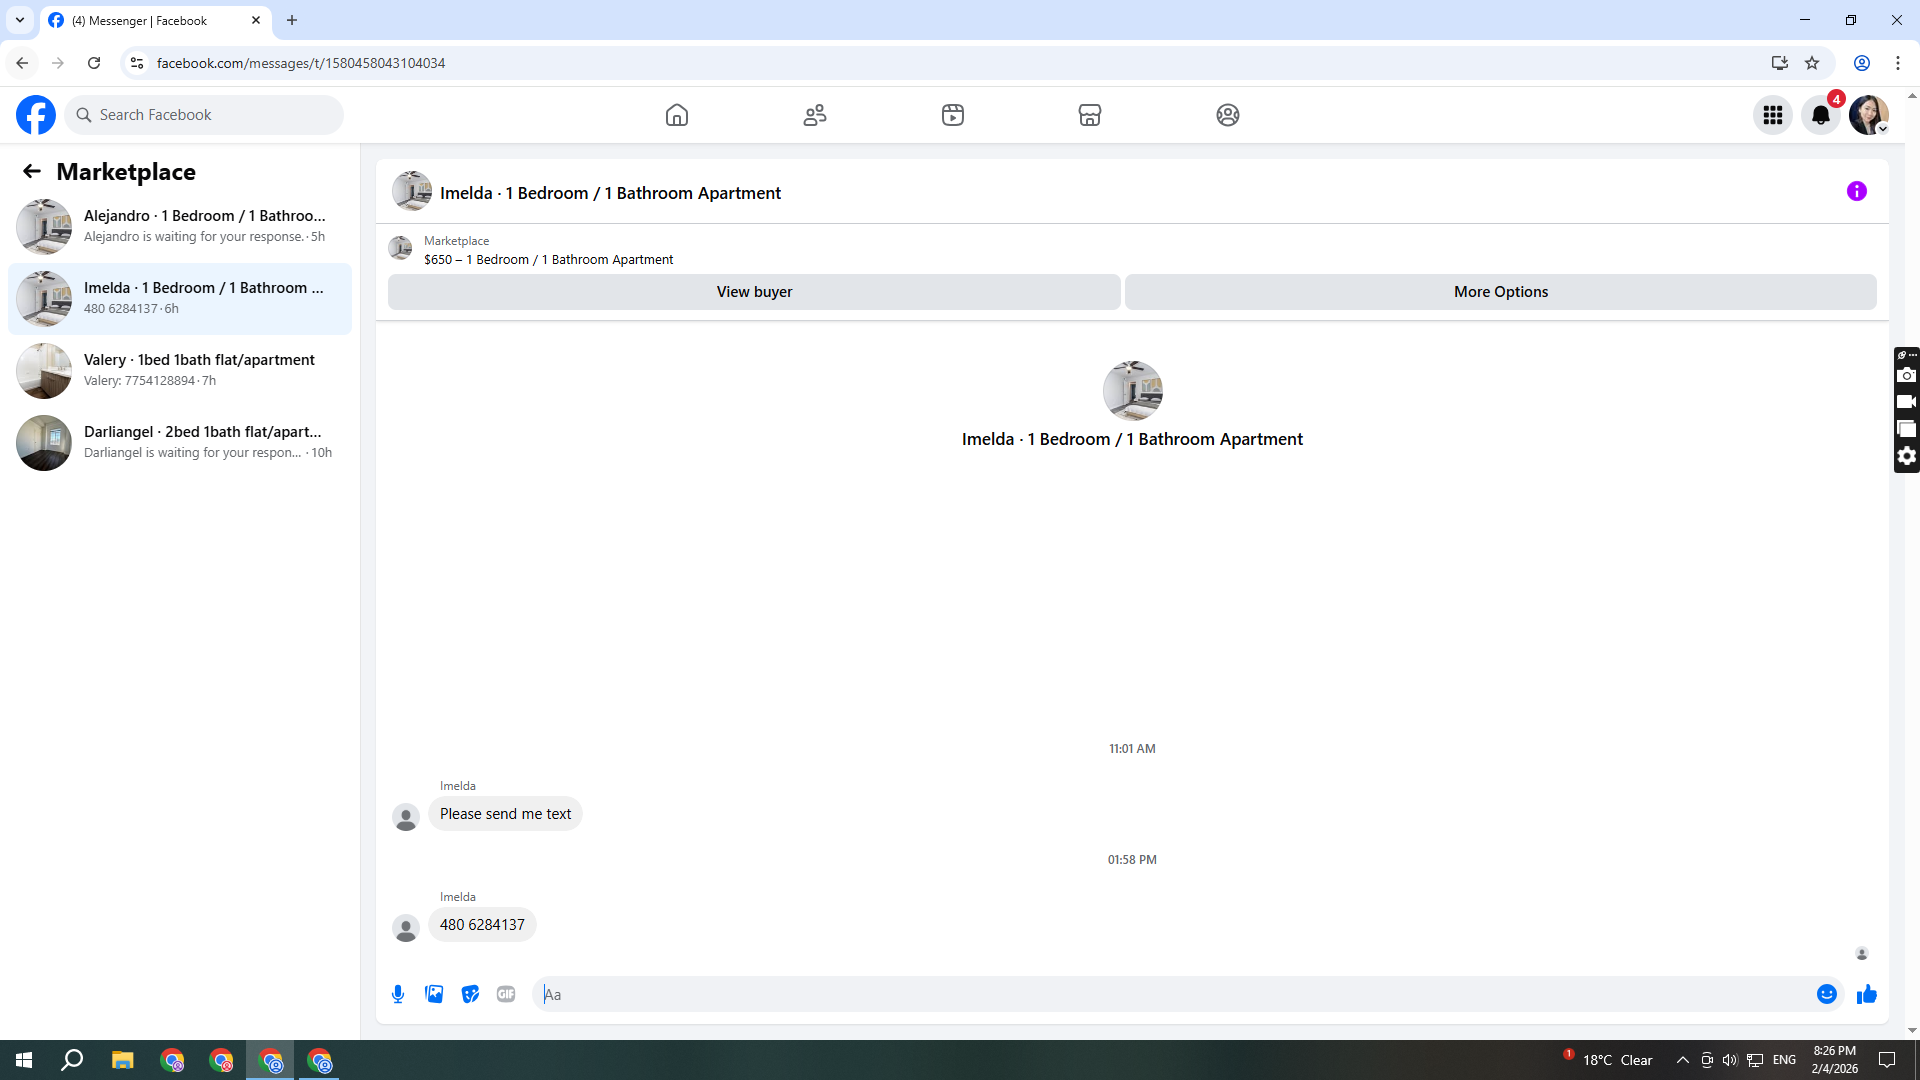Open the sticker picker icon
Viewport: 1920px width, 1080px height.
(470, 994)
